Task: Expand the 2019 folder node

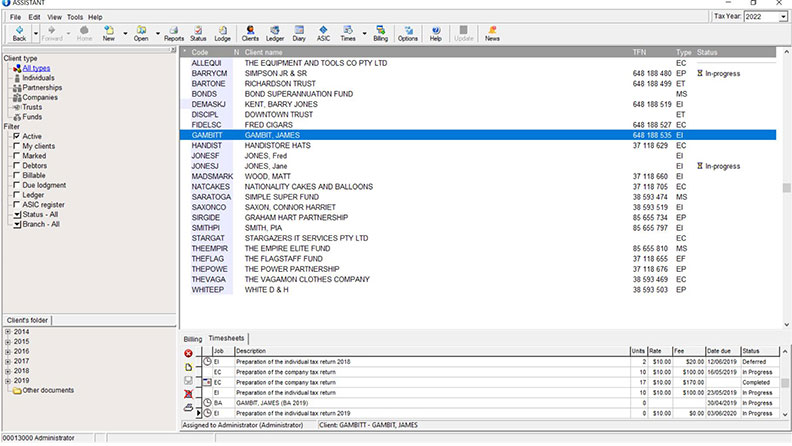Action: [x=6, y=380]
